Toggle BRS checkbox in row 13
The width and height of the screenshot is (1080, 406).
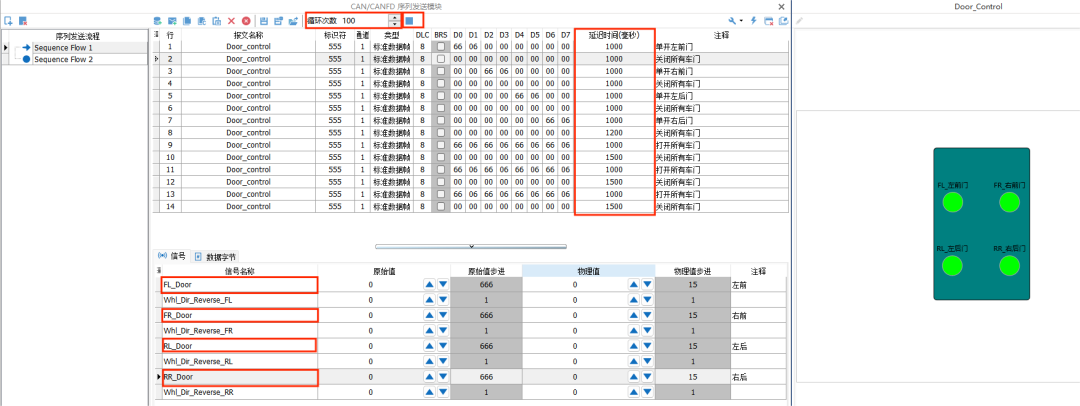click(x=441, y=194)
